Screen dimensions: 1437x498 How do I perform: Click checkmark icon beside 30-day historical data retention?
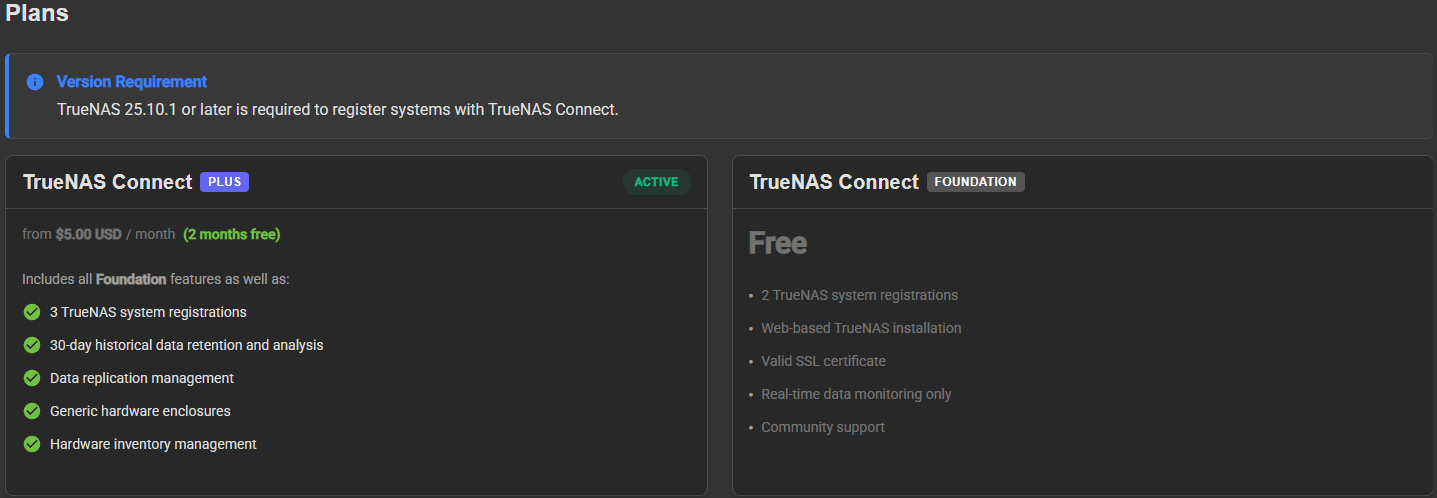point(32,345)
